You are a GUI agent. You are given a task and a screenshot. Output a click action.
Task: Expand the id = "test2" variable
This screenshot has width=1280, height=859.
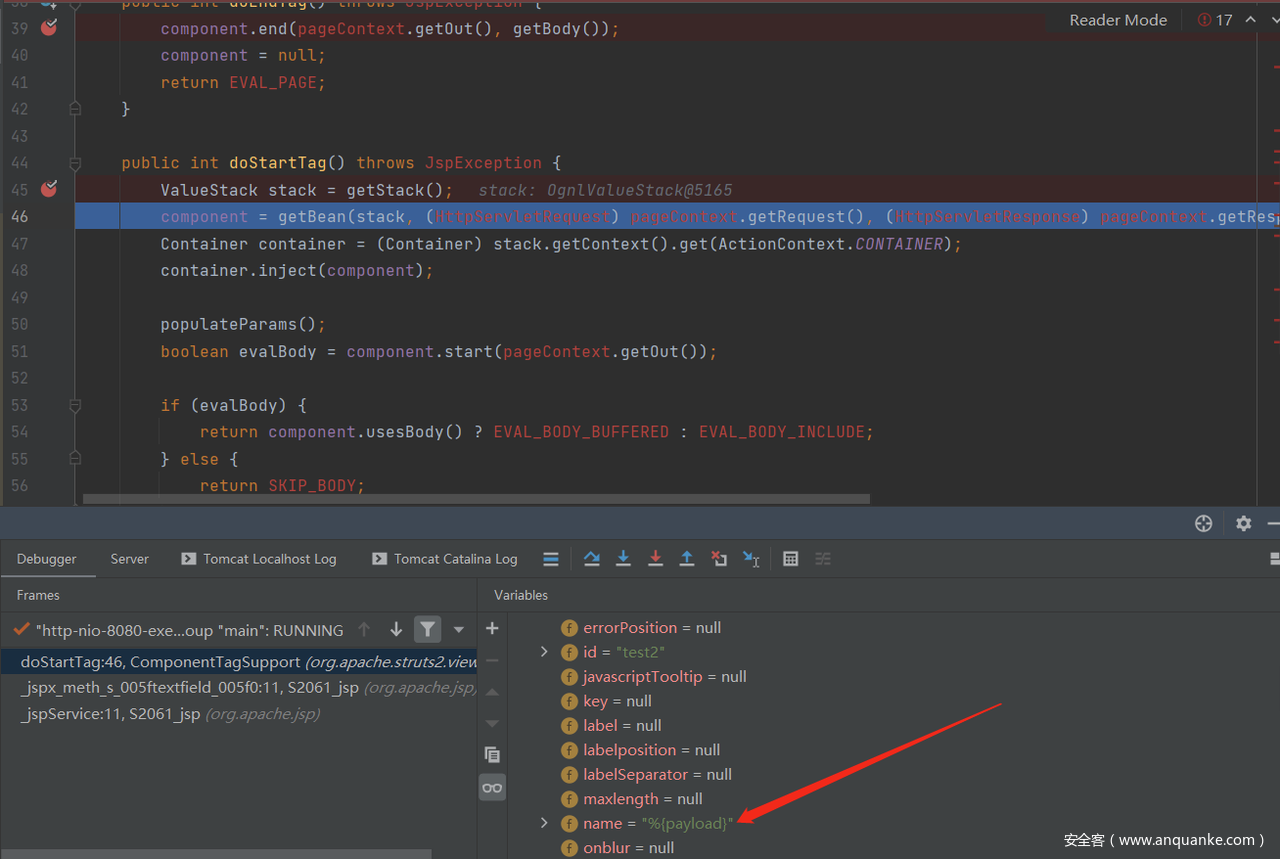(544, 652)
